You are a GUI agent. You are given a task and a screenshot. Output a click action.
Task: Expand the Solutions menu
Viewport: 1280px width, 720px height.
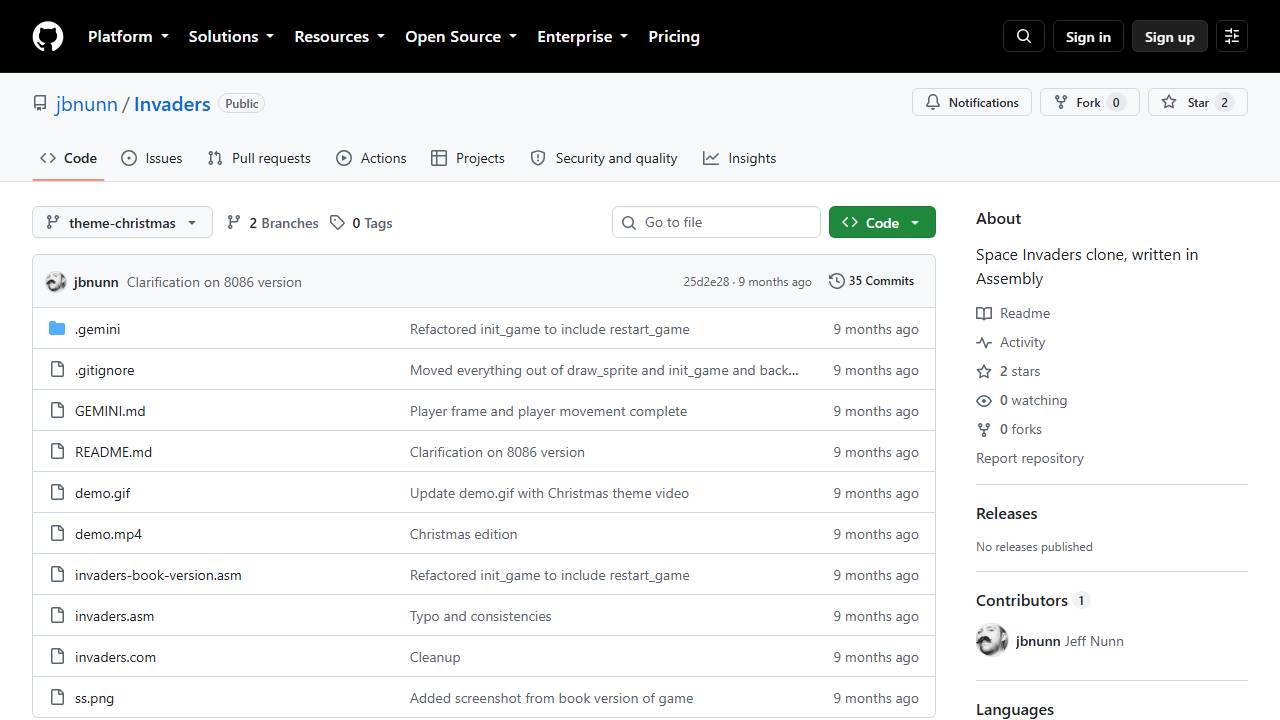(231, 37)
